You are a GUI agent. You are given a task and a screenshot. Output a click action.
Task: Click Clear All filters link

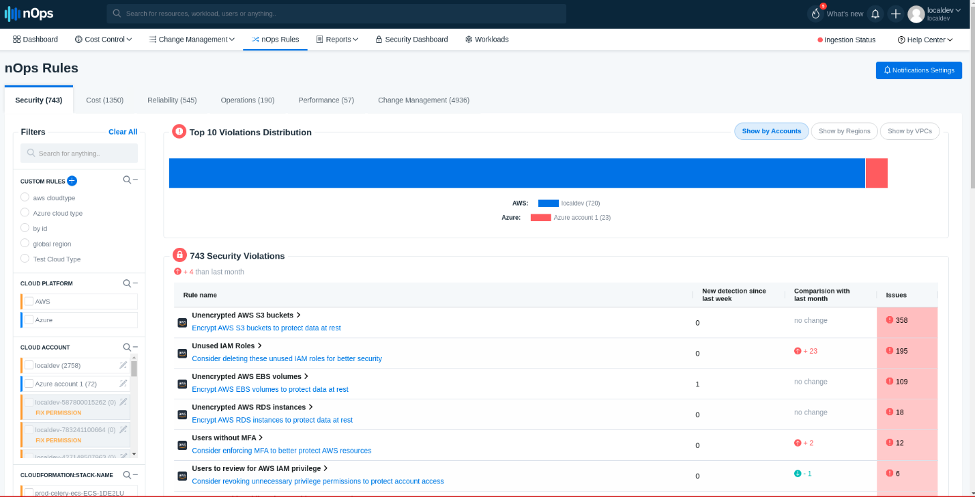[x=122, y=132]
